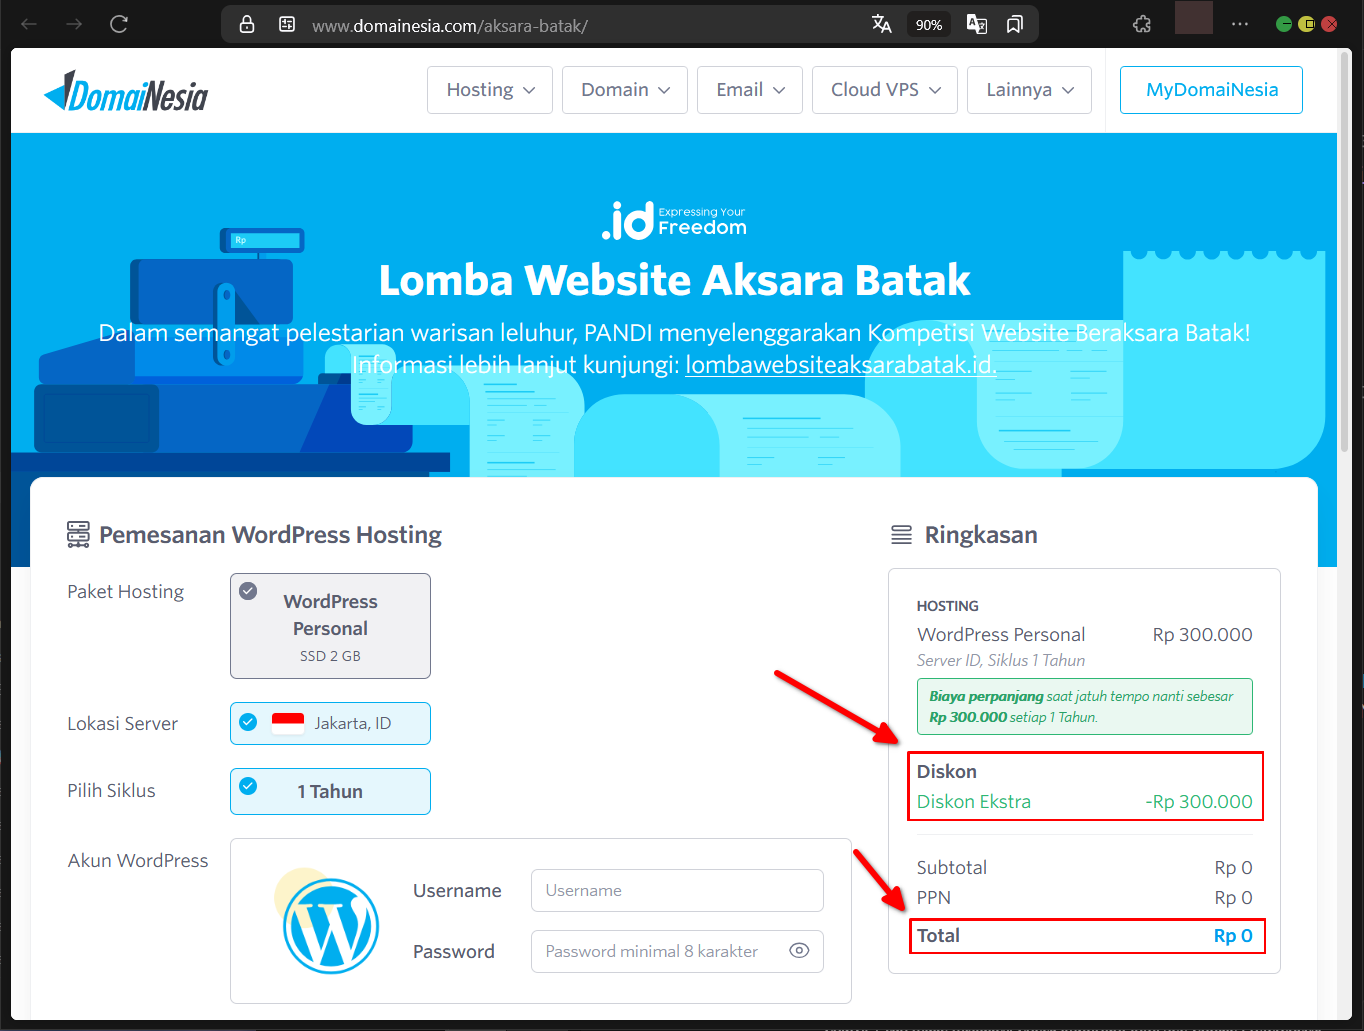Click the page vertical scrollbar

tap(1344, 250)
